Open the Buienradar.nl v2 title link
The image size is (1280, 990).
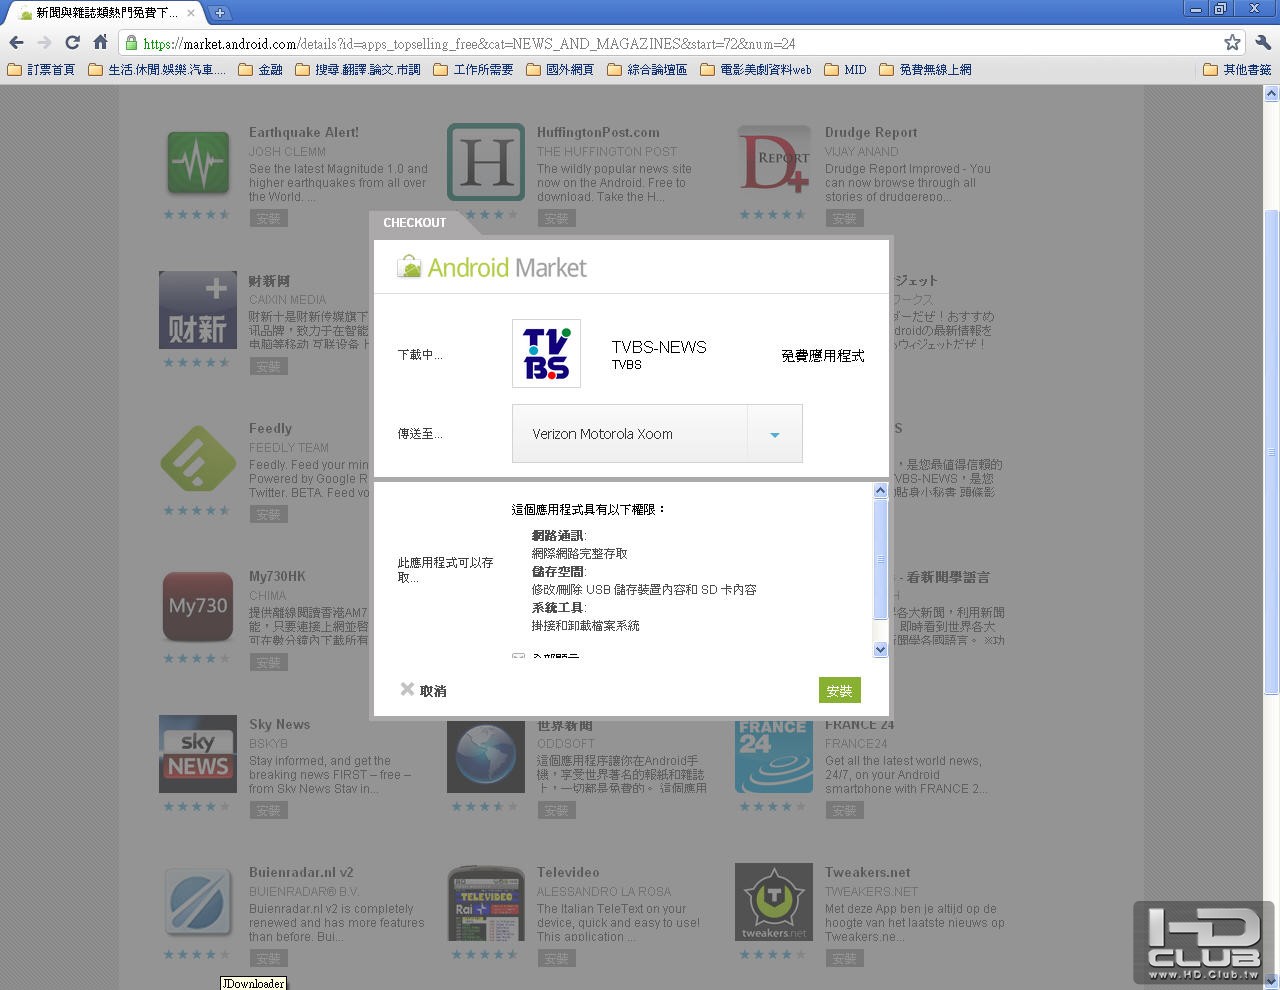301,872
